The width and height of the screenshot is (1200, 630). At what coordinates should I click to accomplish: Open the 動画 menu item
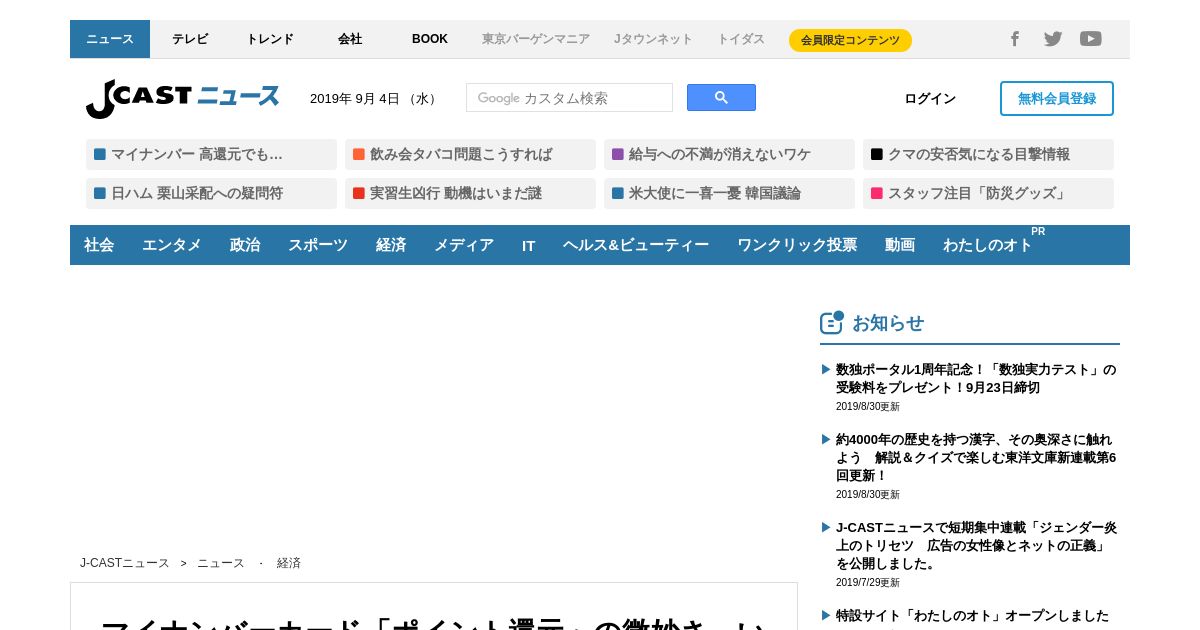point(900,245)
